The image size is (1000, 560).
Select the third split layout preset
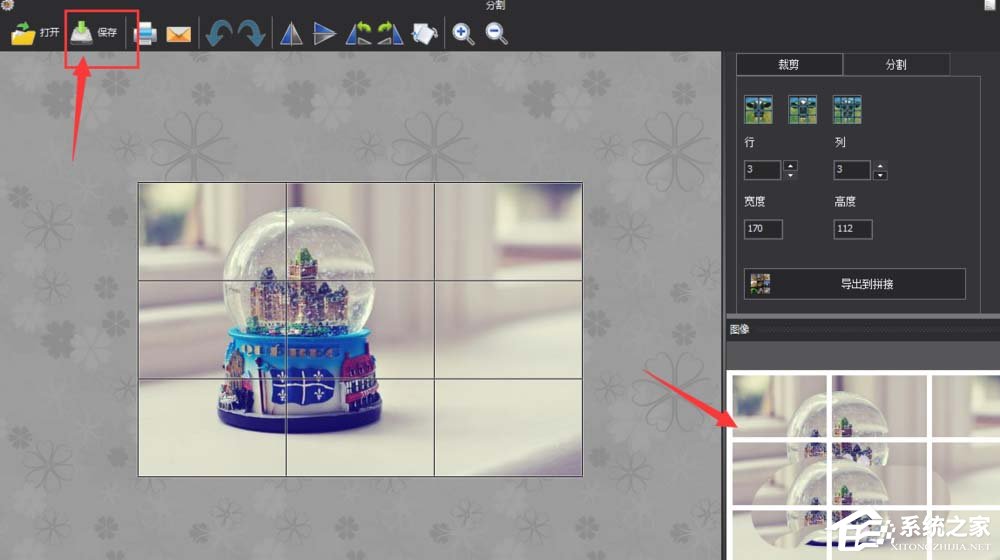[x=847, y=110]
